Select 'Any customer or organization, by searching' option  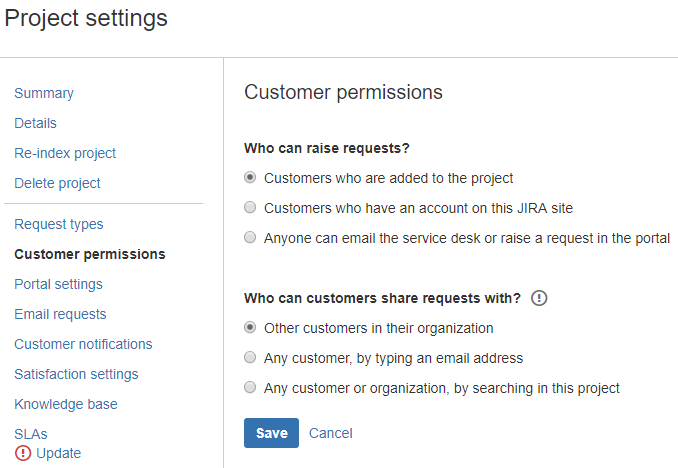(250, 388)
